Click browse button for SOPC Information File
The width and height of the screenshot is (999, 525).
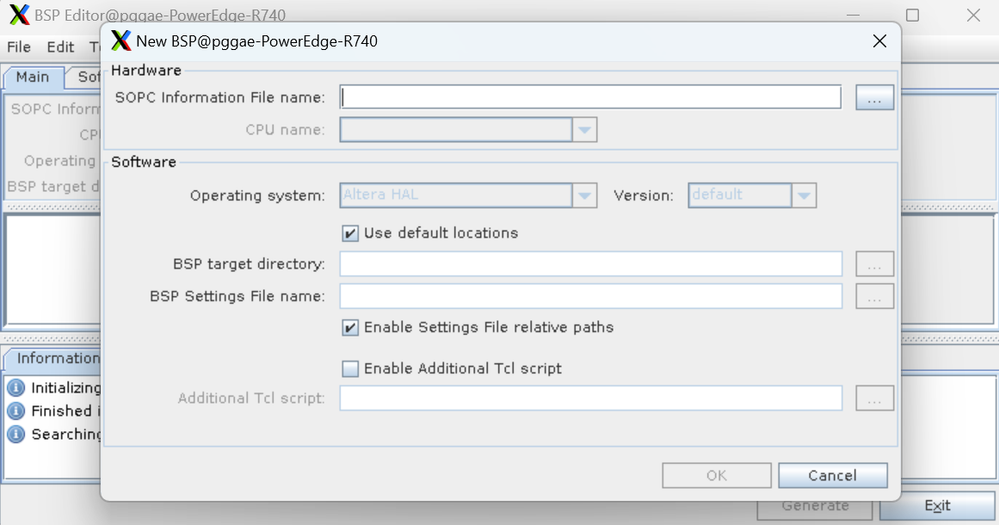click(x=874, y=97)
